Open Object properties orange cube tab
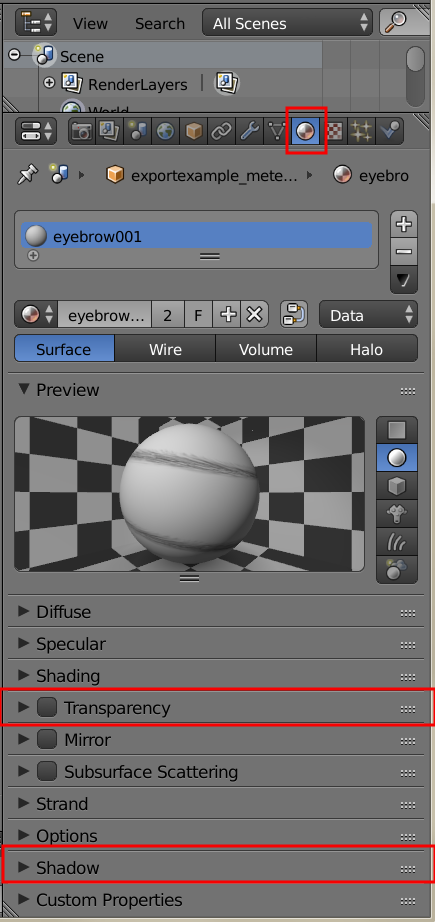The height and width of the screenshot is (922, 435). 193,131
